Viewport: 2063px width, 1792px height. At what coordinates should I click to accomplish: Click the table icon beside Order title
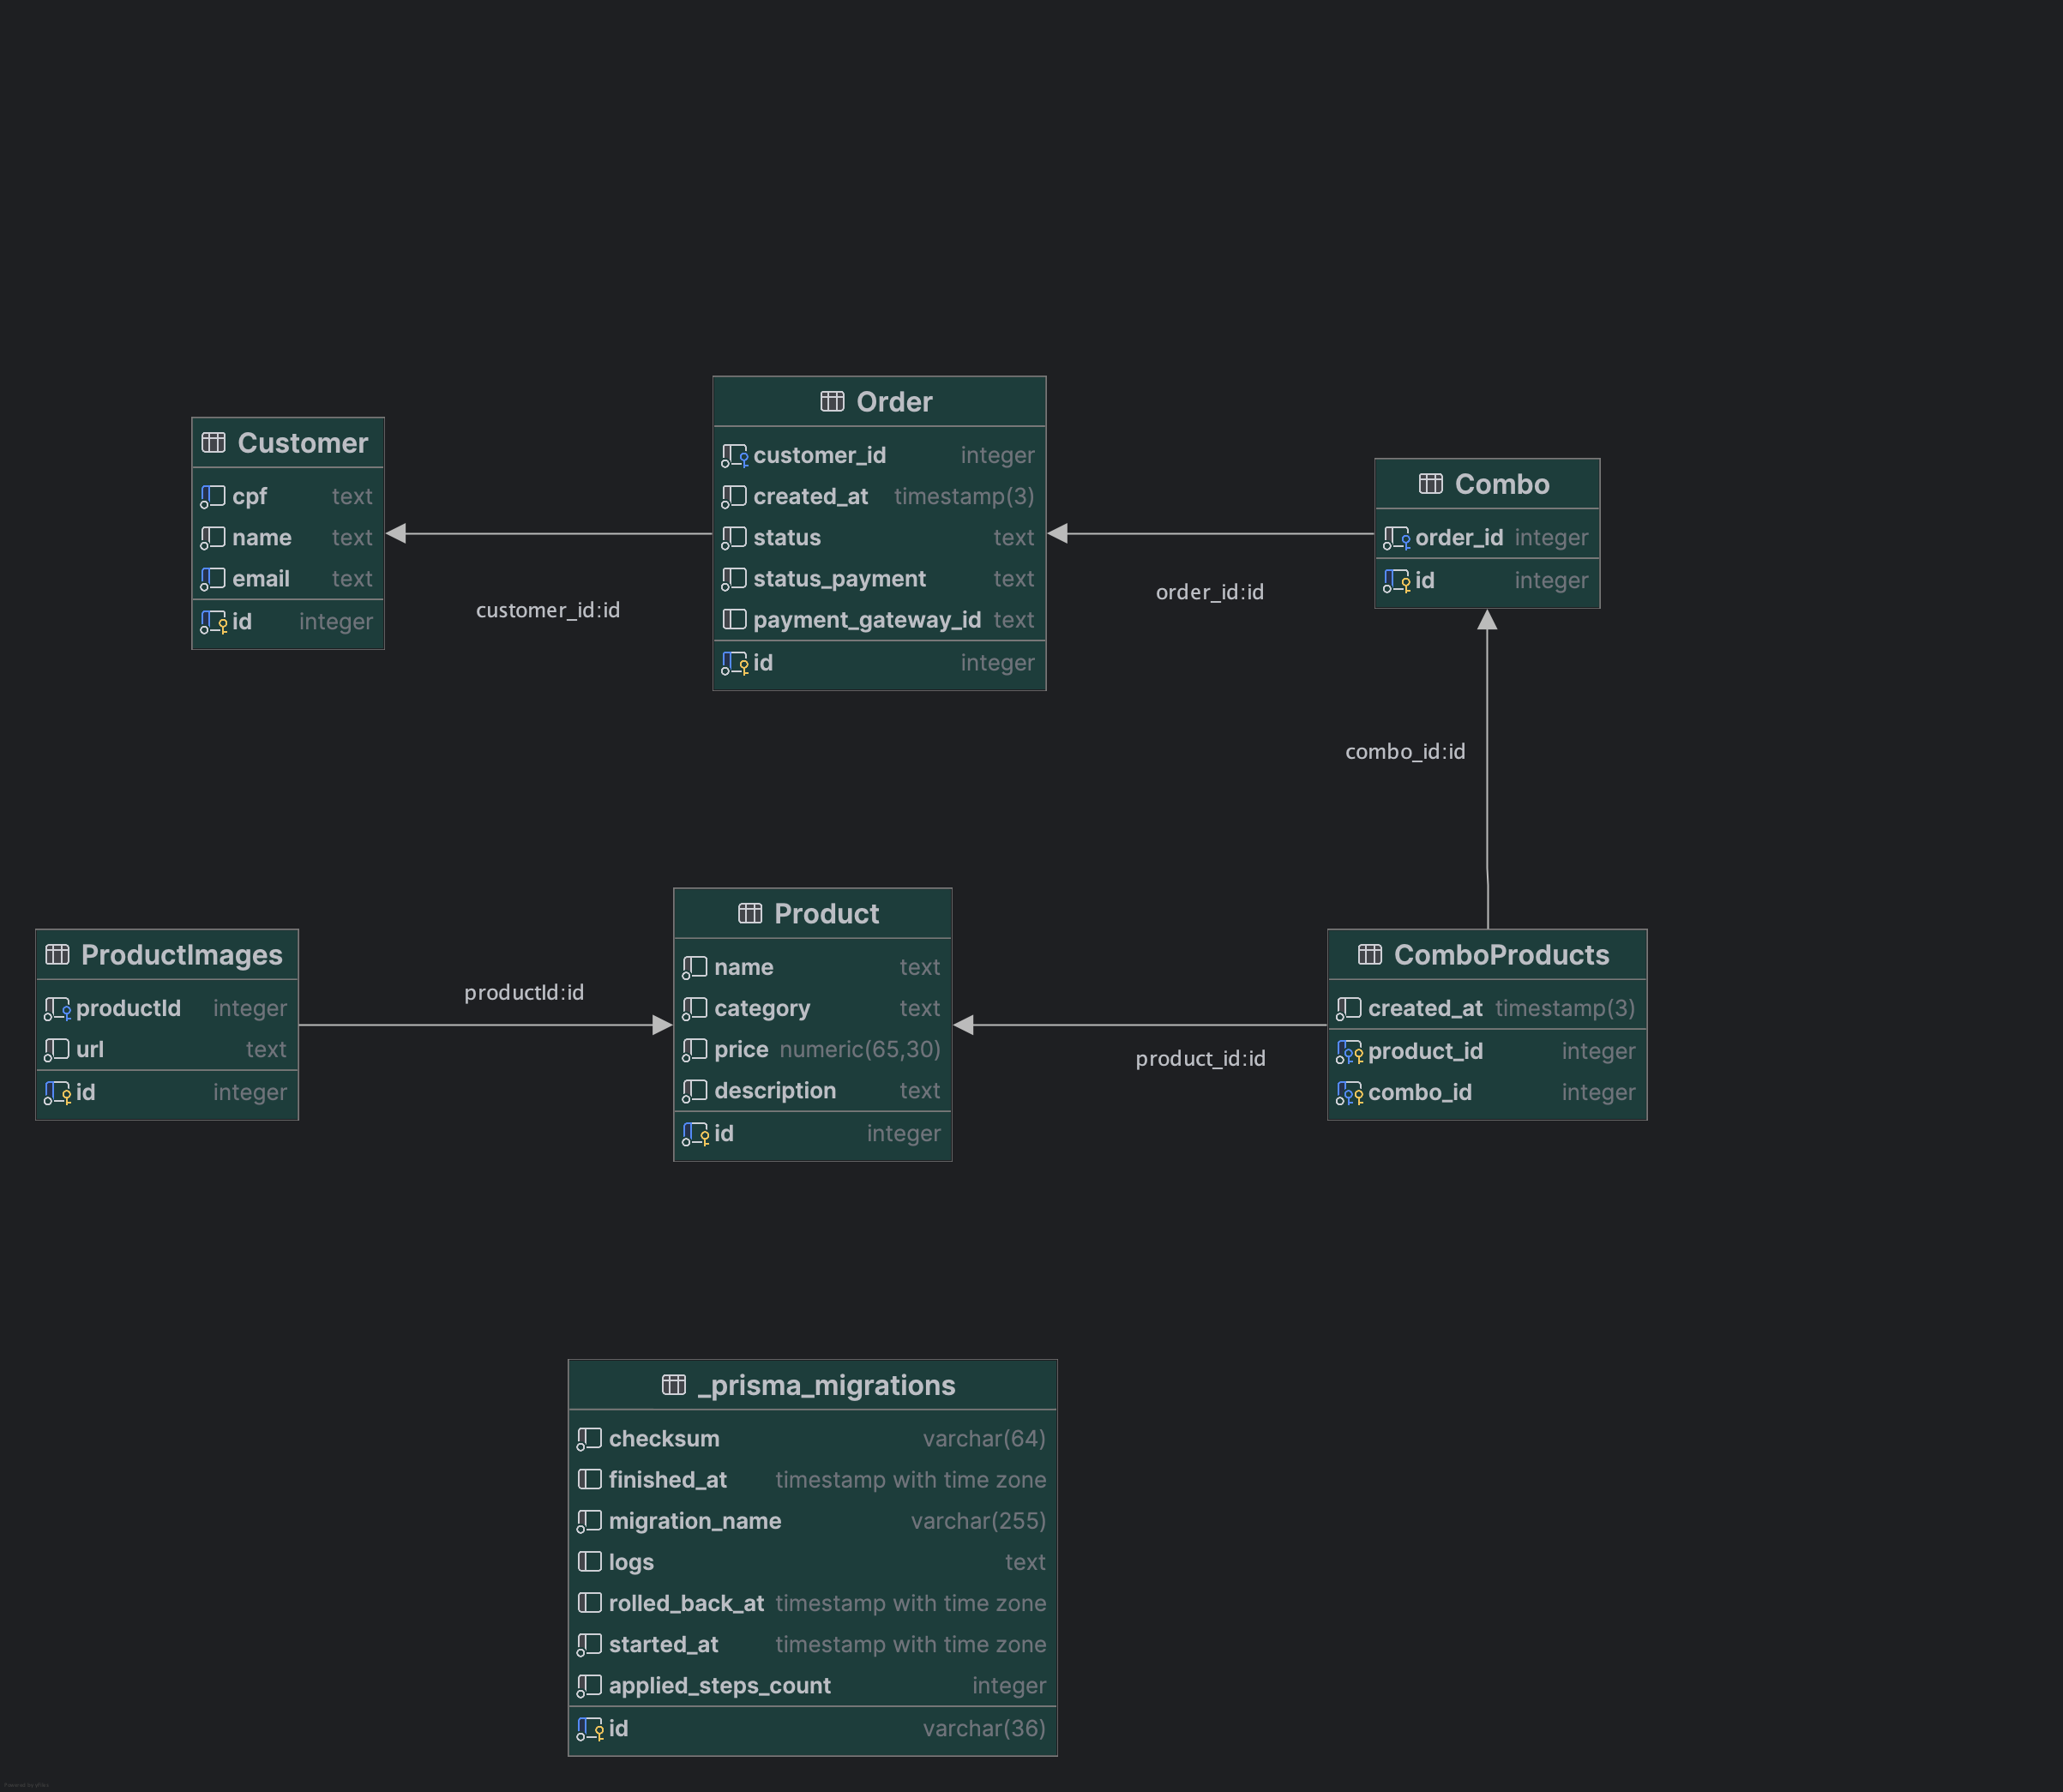click(x=832, y=402)
